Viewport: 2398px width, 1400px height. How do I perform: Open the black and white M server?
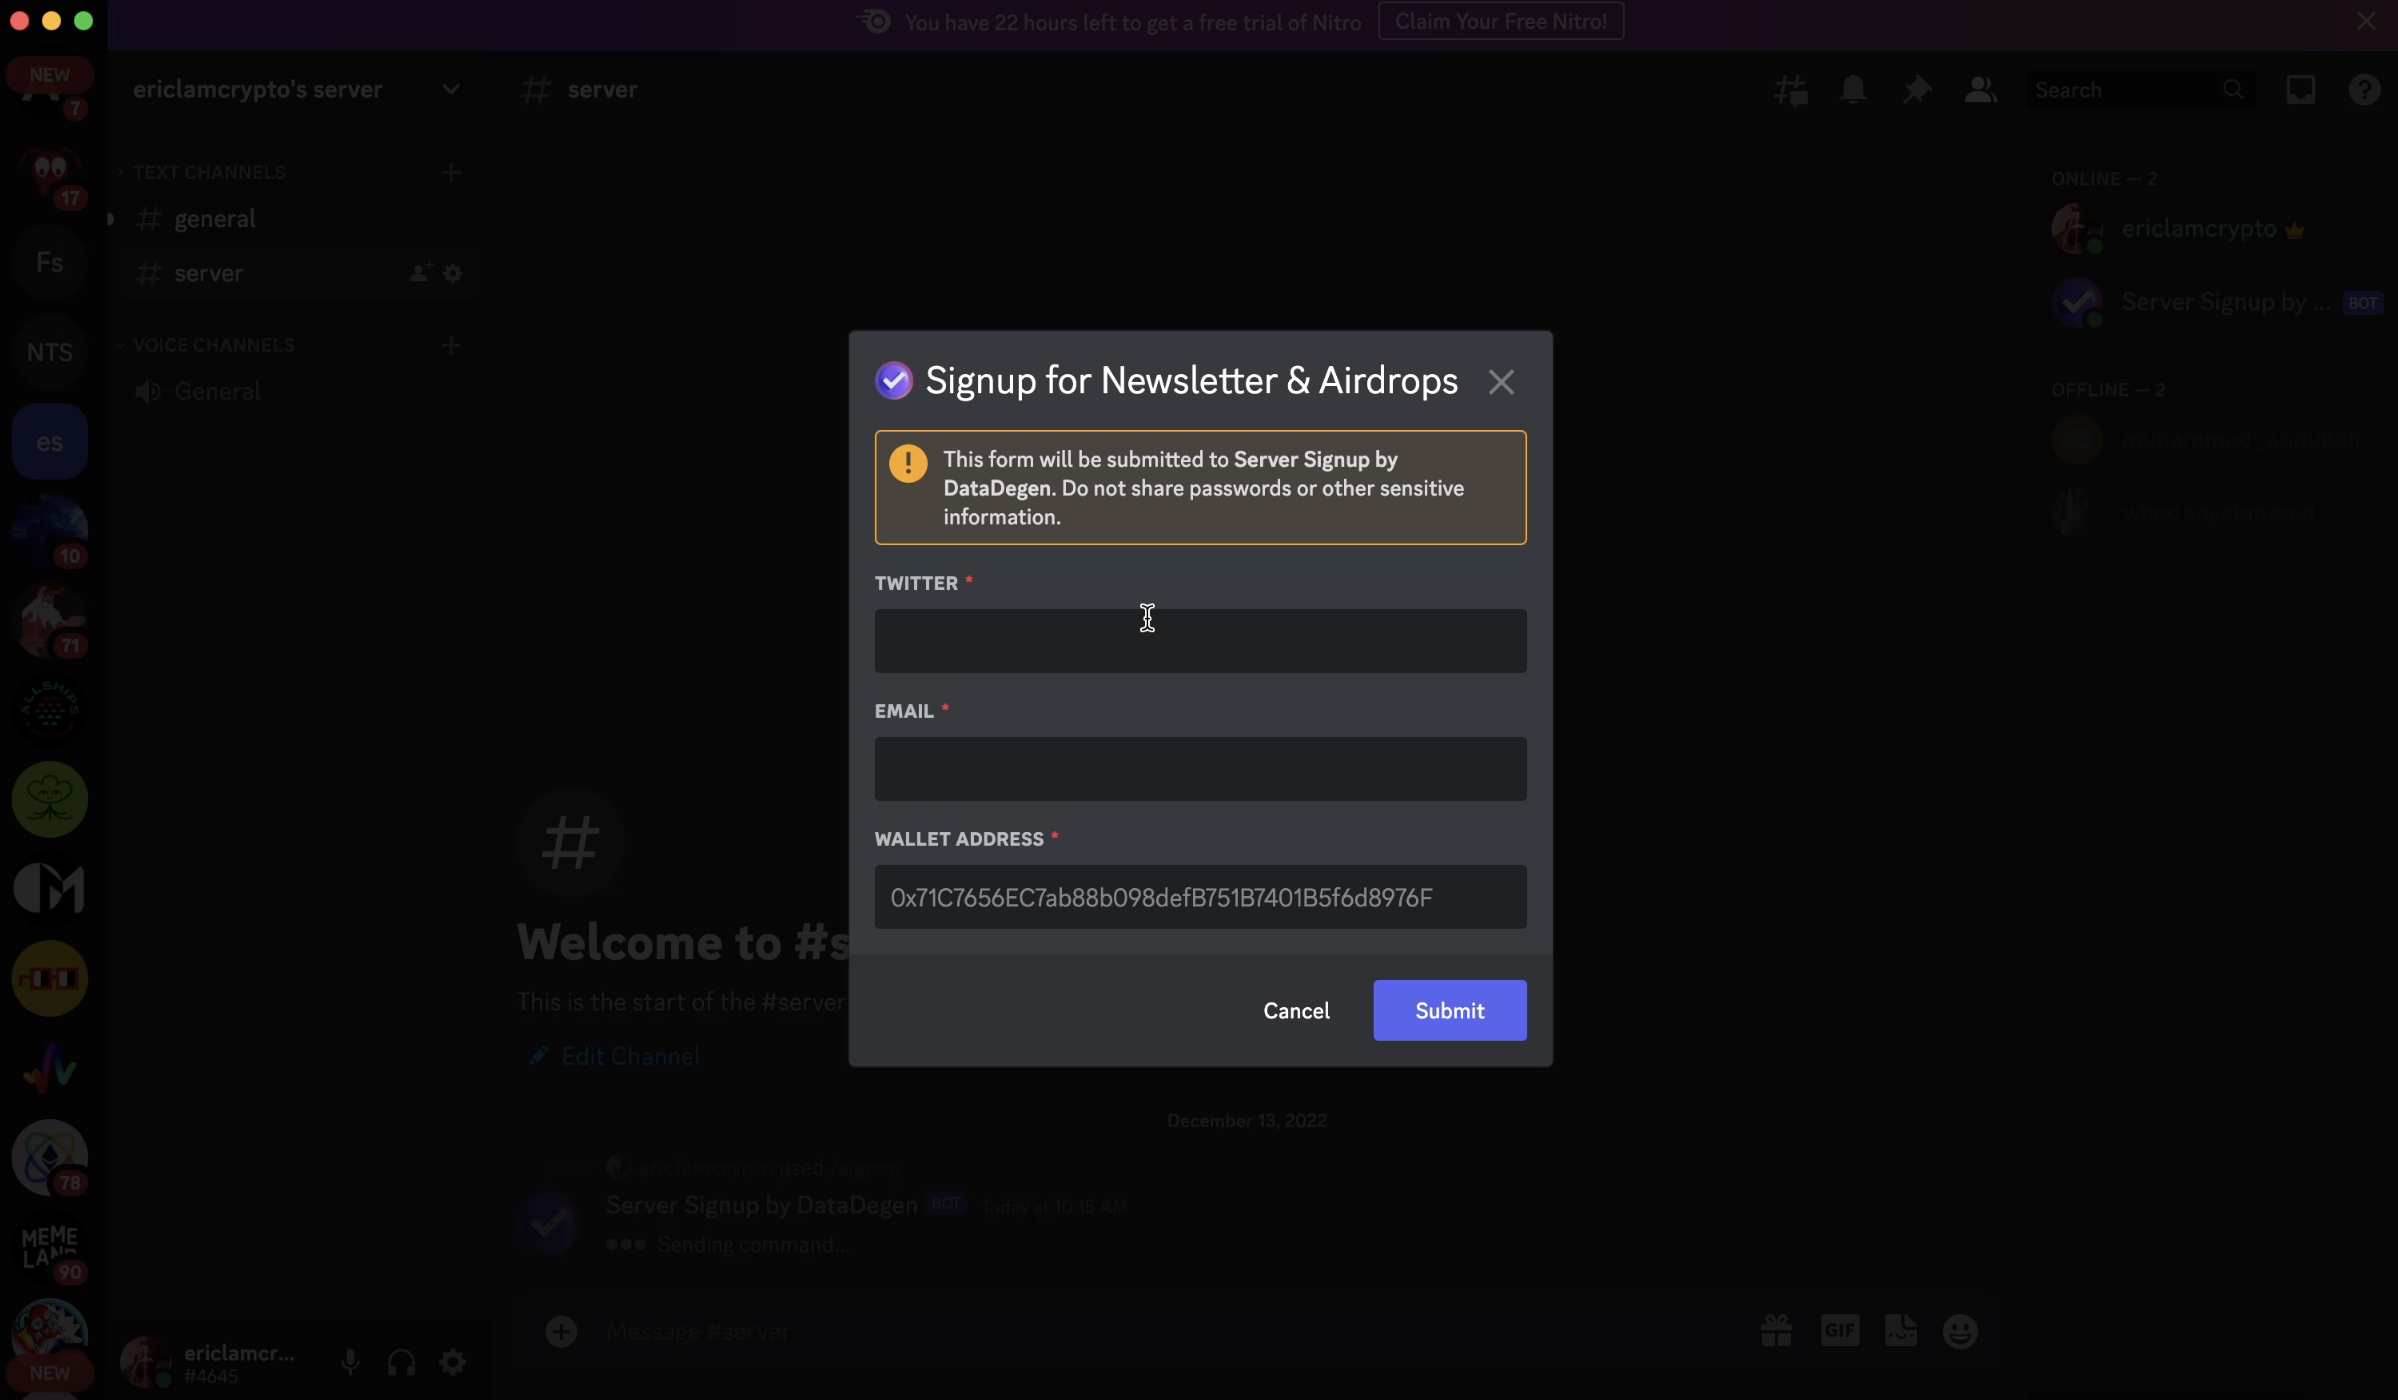pos(49,889)
